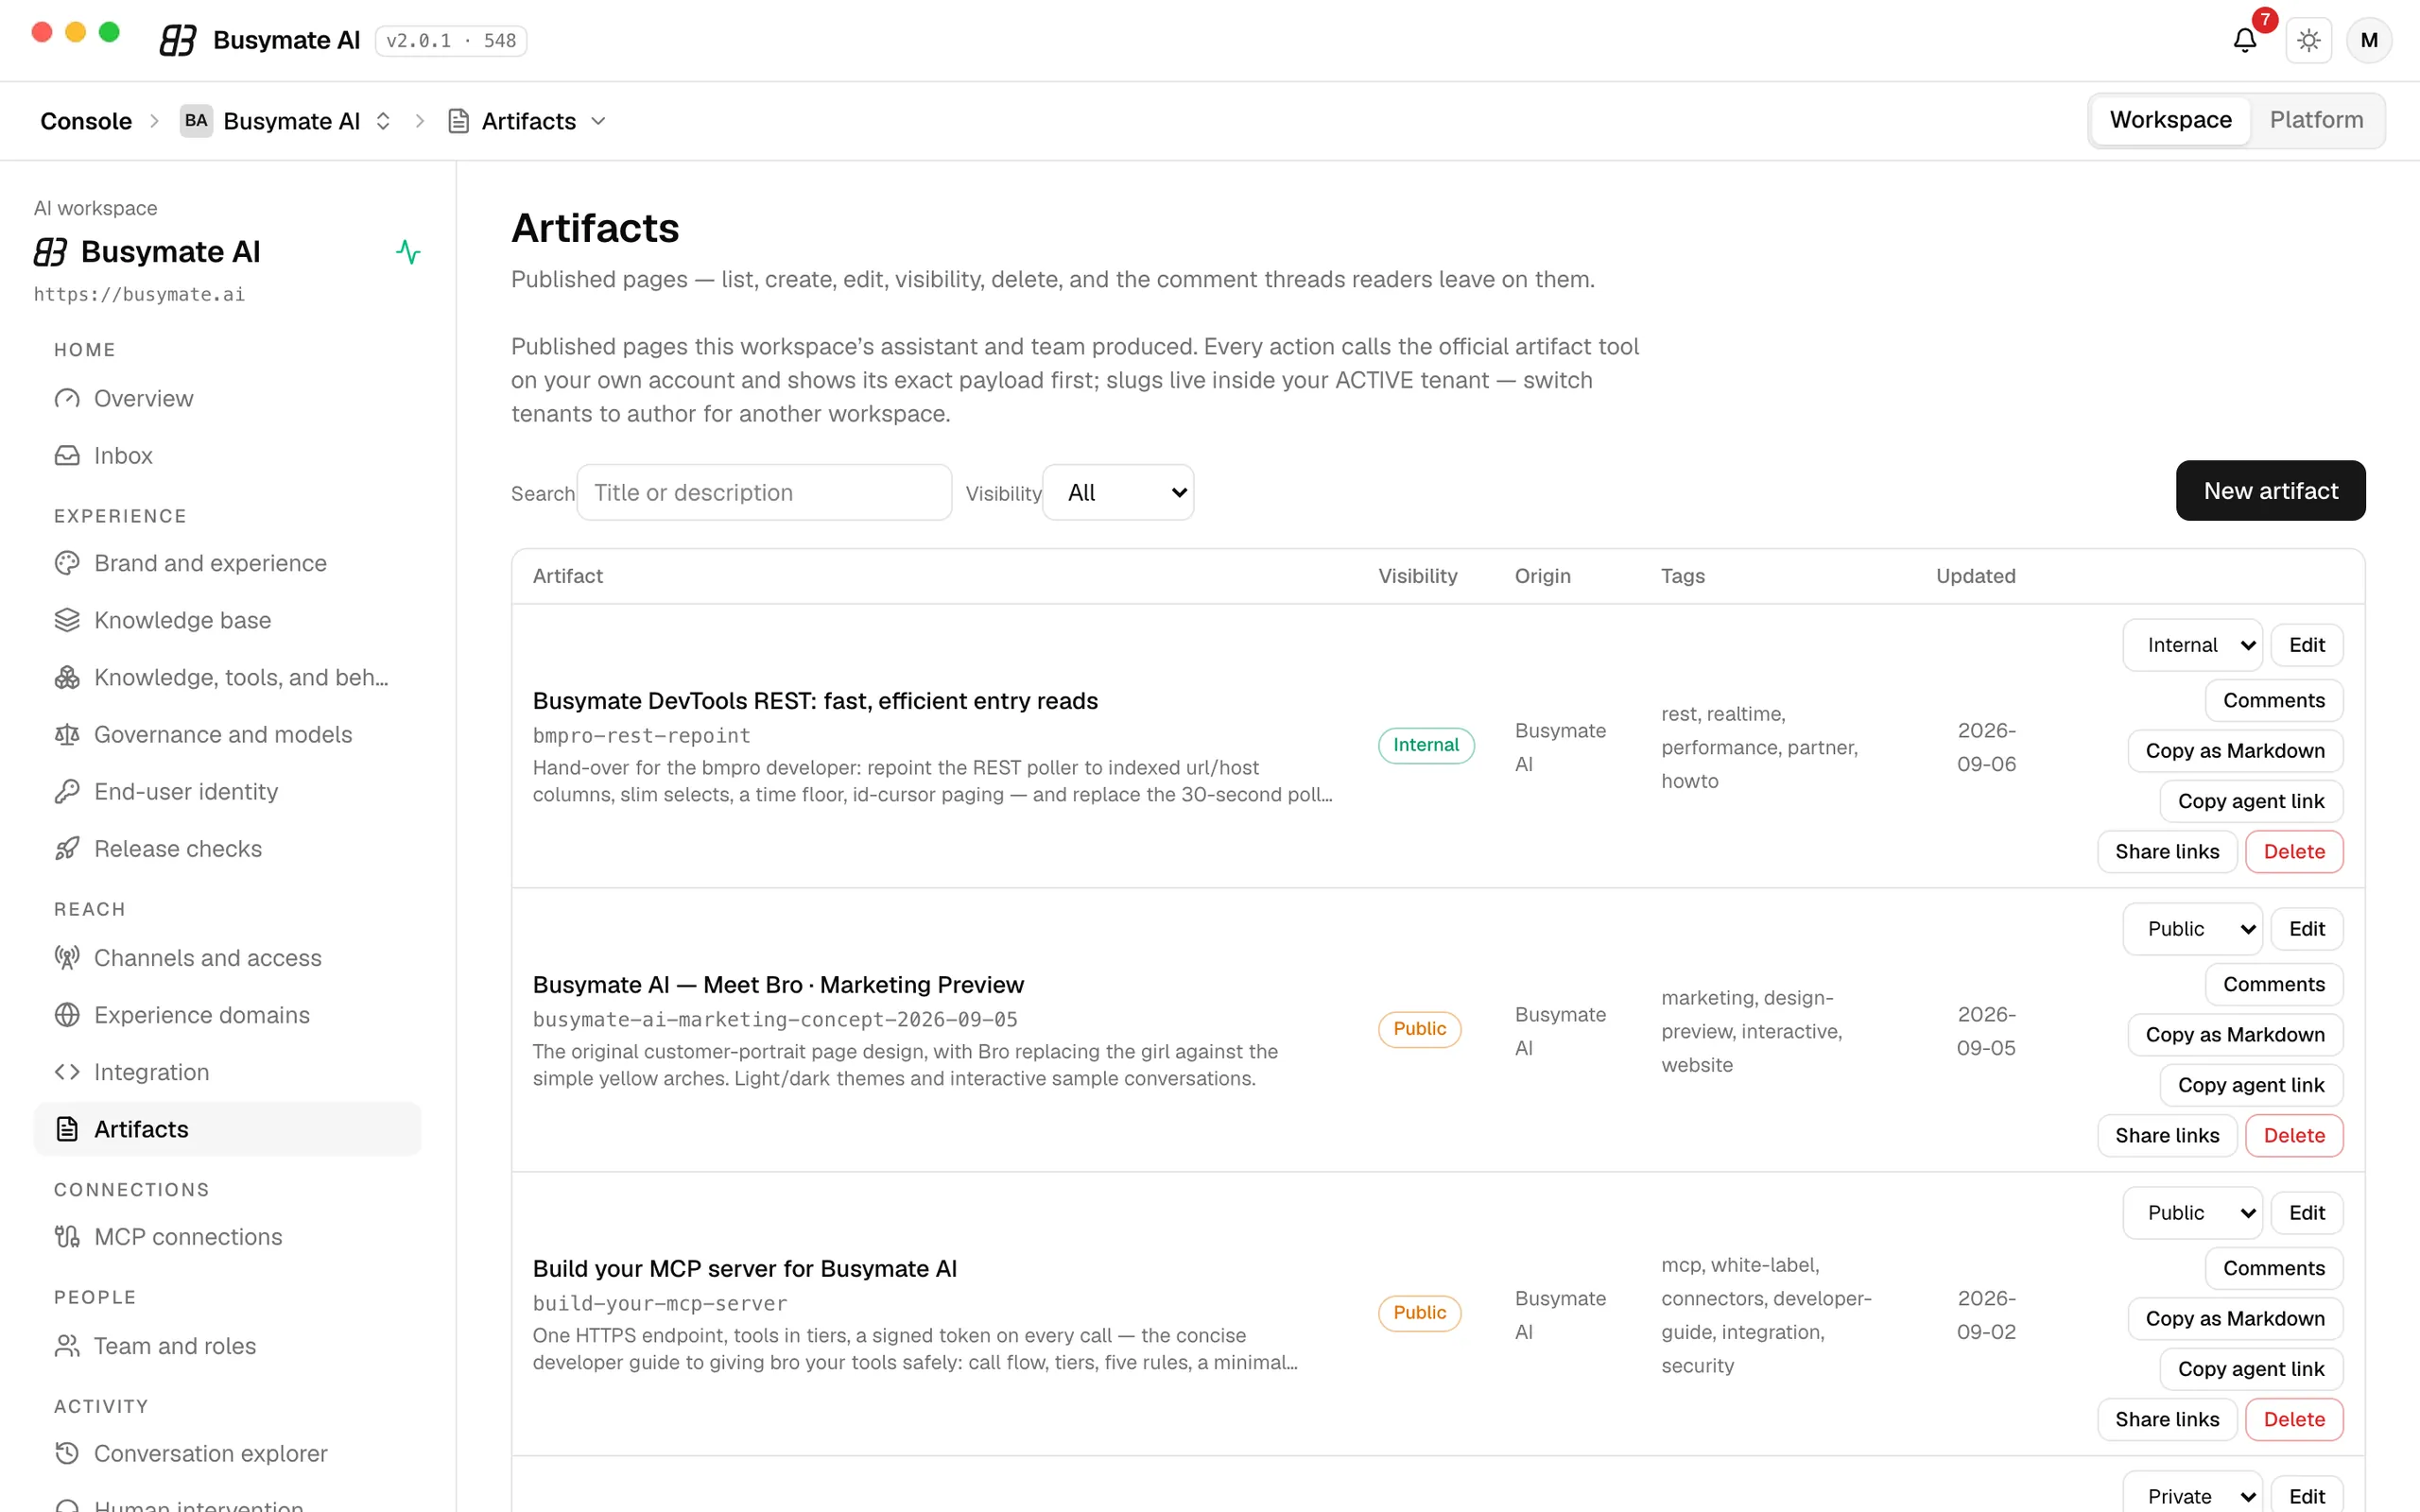This screenshot has height=1512, width=2420.
Task: Click the Knowledge base layers icon
Action: tap(67, 620)
